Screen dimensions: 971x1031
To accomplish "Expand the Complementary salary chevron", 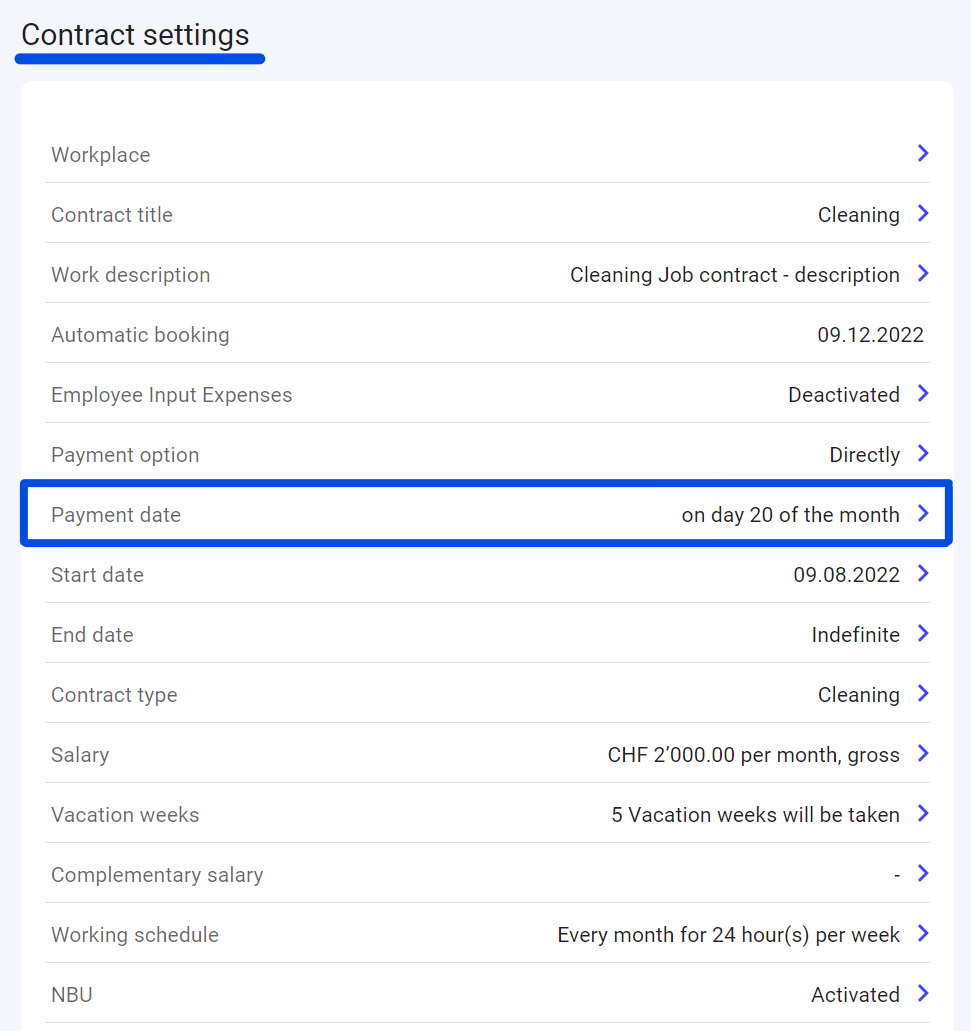I will pos(923,873).
